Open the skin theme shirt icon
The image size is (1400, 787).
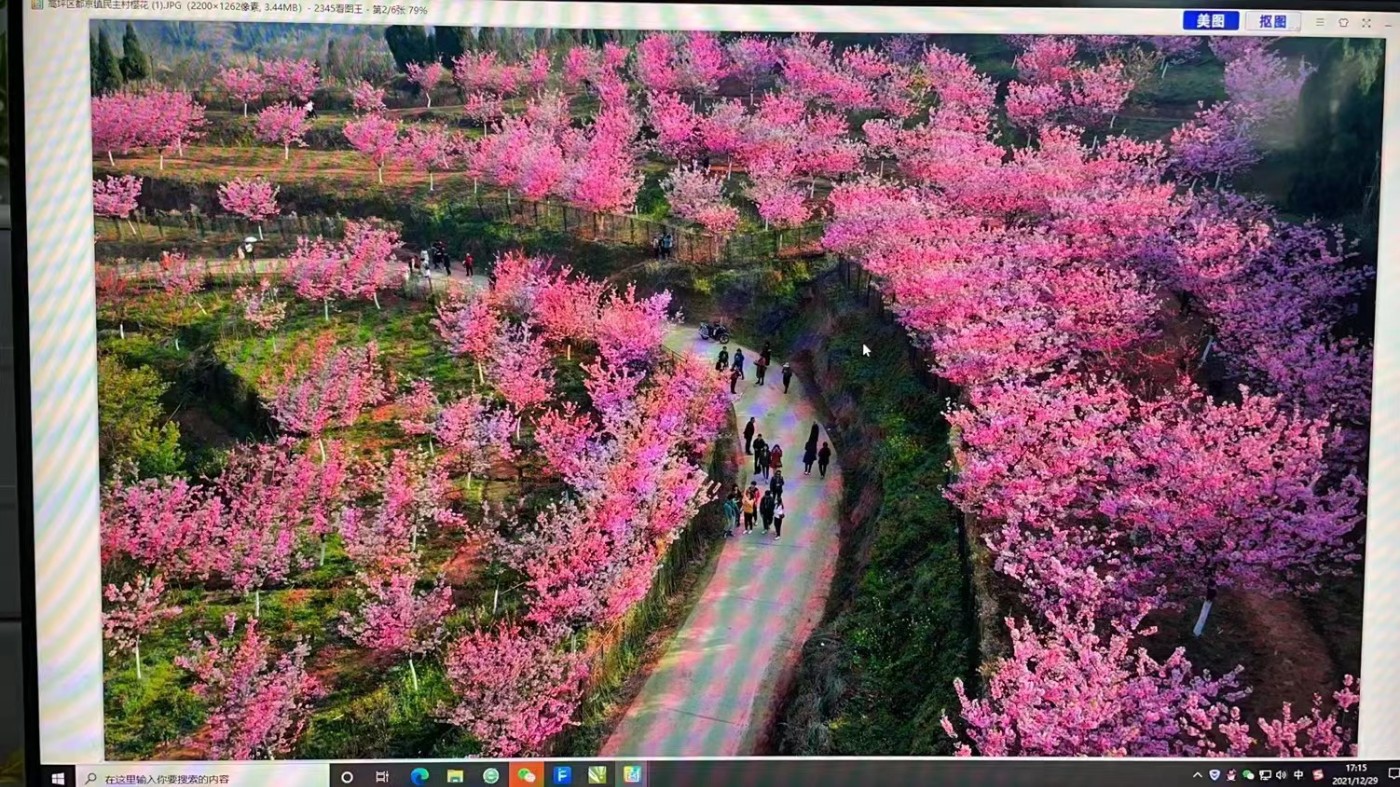(x=1343, y=22)
